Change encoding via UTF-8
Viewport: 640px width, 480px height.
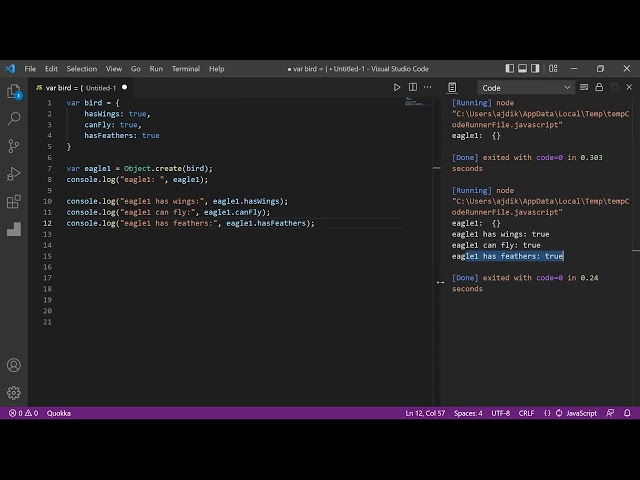click(x=500, y=413)
